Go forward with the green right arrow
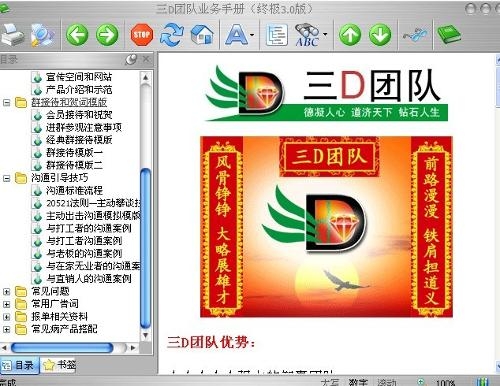Image resolution: width=500 pixels, height=386 pixels. tap(107, 34)
